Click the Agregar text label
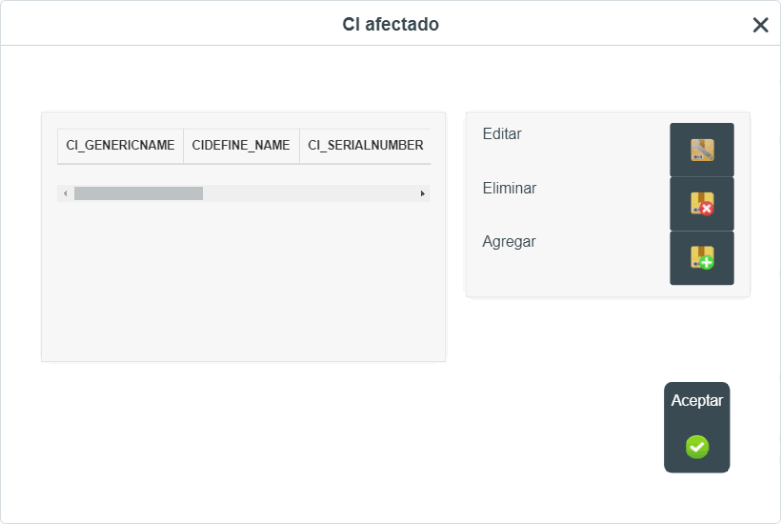The image size is (781, 524). click(509, 242)
